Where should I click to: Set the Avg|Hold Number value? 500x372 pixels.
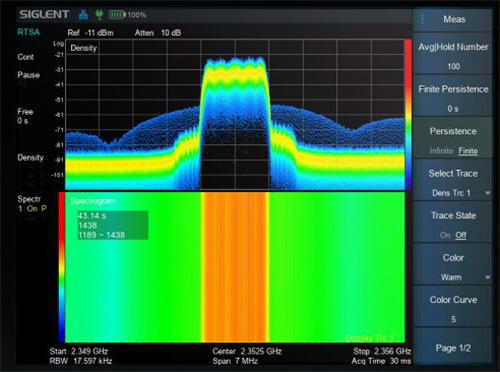pos(453,53)
